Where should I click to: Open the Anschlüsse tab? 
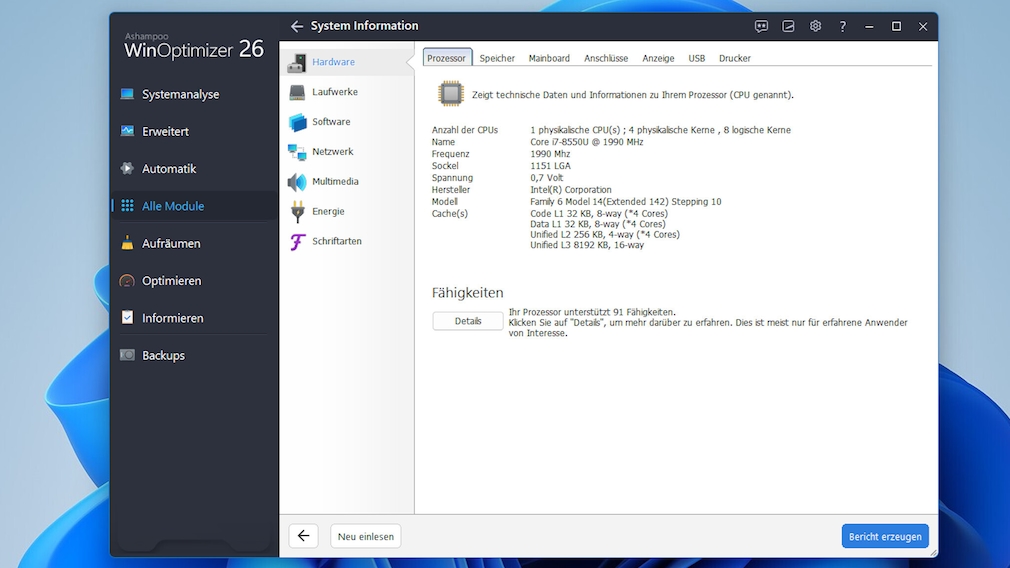coord(606,58)
